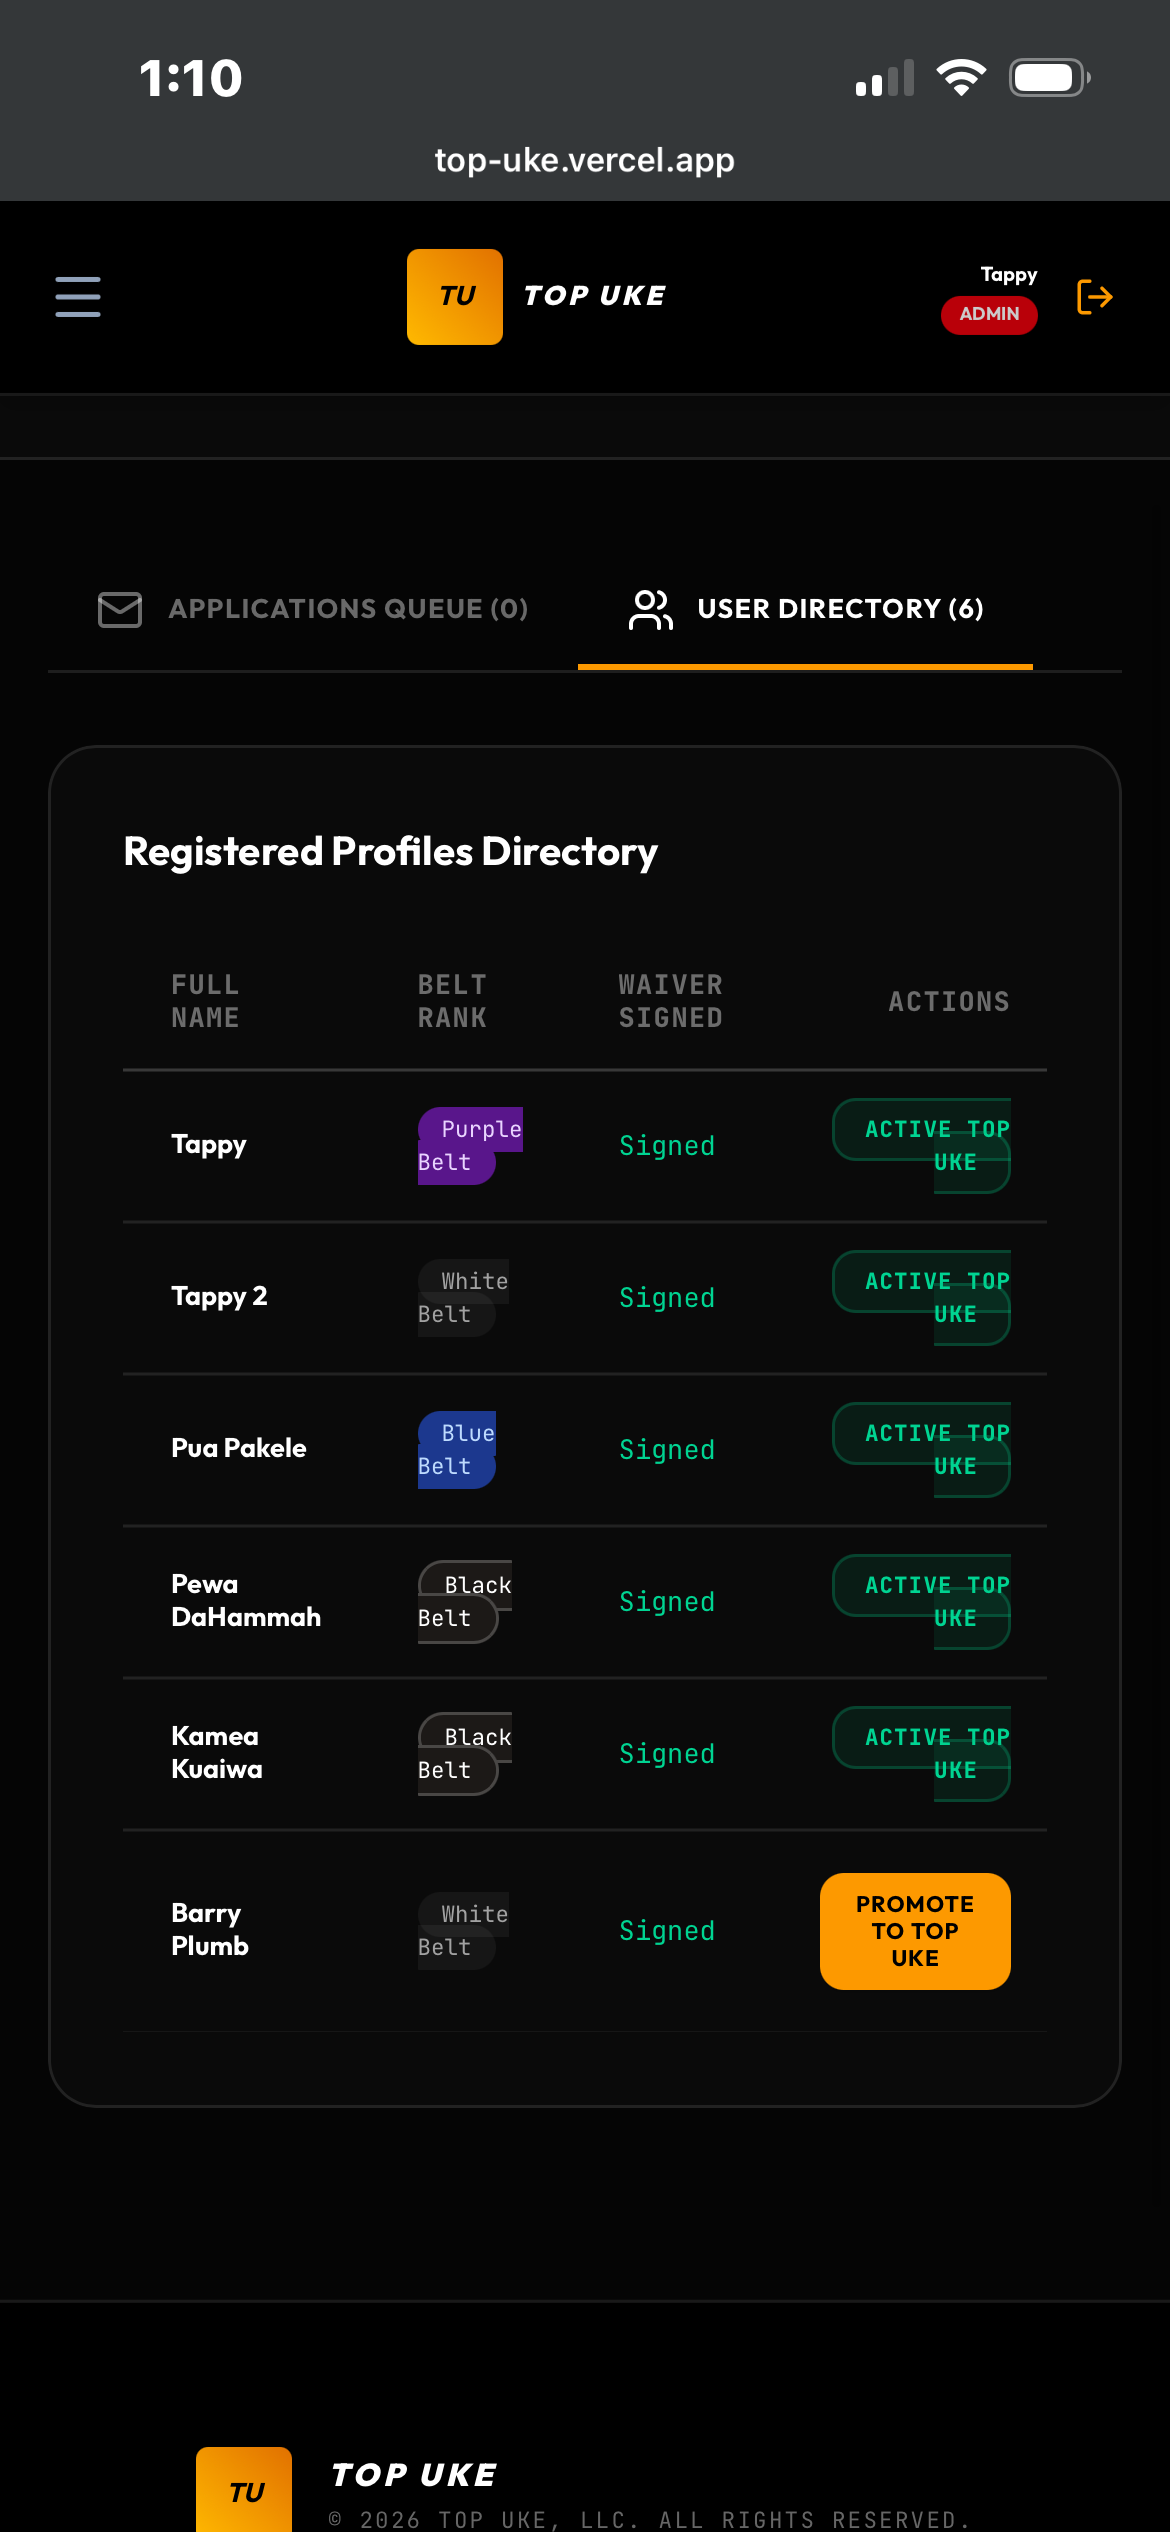Click Pua Pakele's Active Top Uke badge
Image resolution: width=1170 pixels, height=2532 pixels.
pos(922,1450)
